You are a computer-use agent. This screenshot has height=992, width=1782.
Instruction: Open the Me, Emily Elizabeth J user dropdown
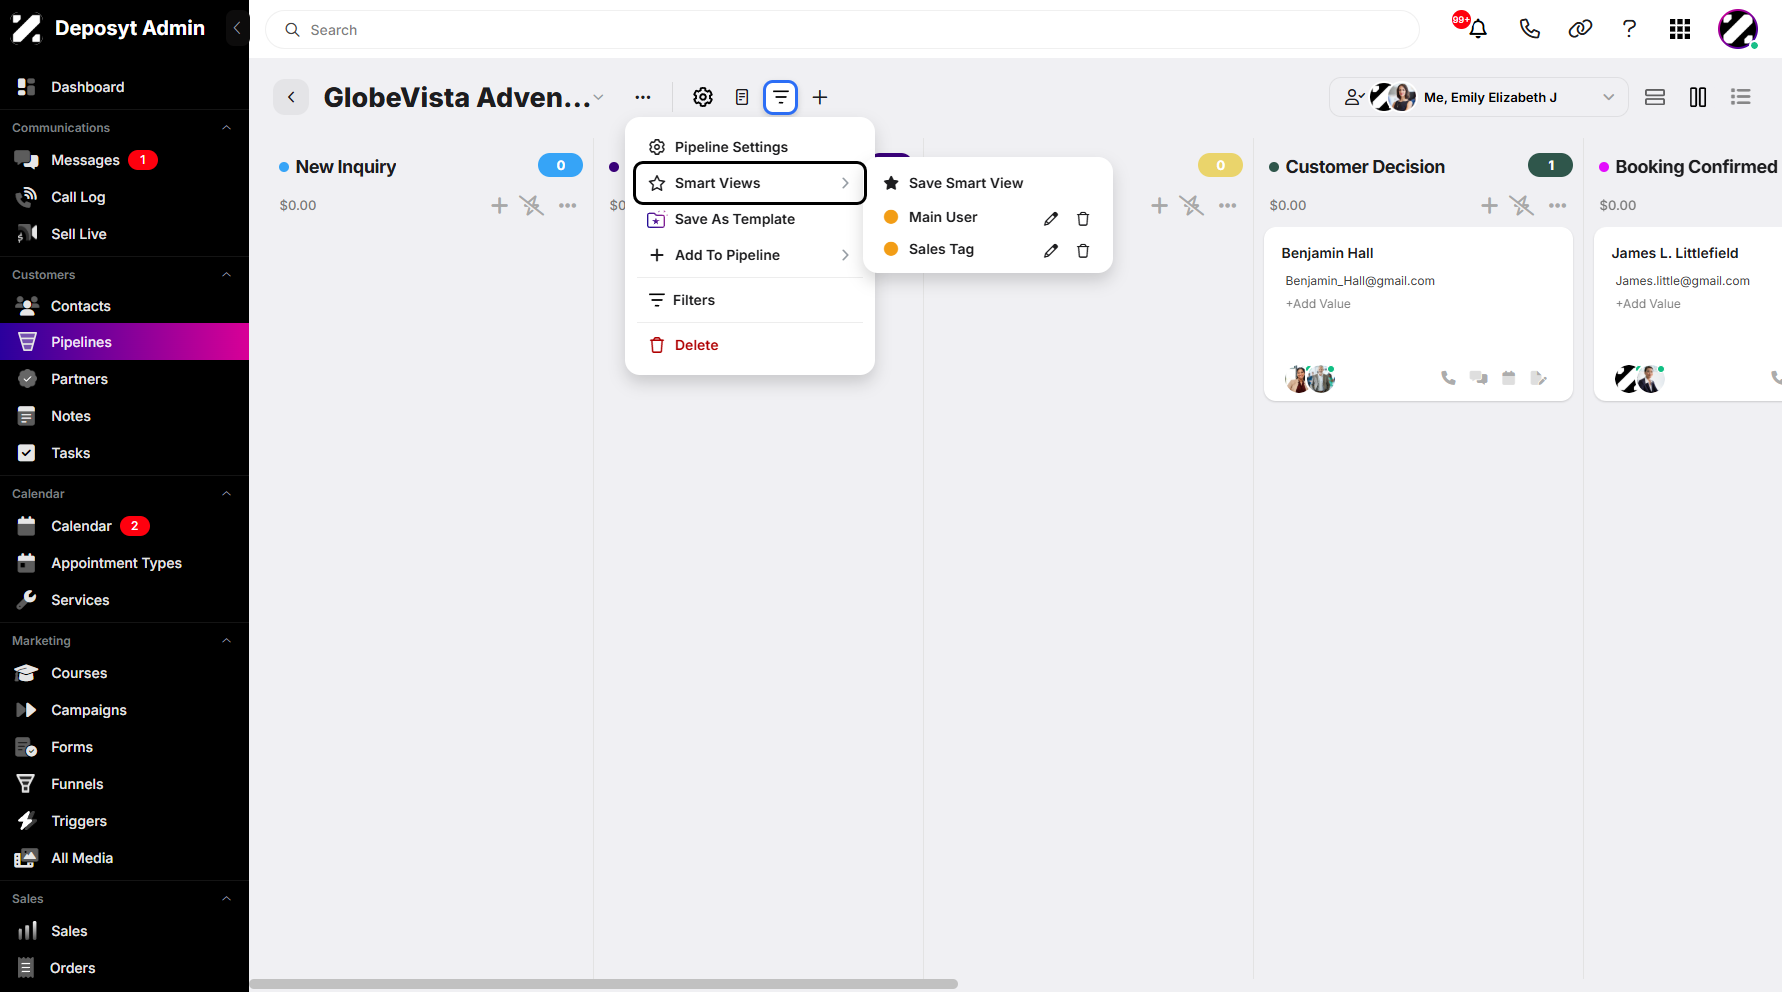click(1479, 97)
